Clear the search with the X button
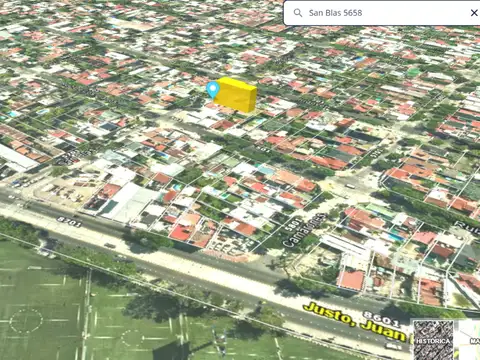The height and width of the screenshot is (360, 480). pyautogui.click(x=474, y=13)
